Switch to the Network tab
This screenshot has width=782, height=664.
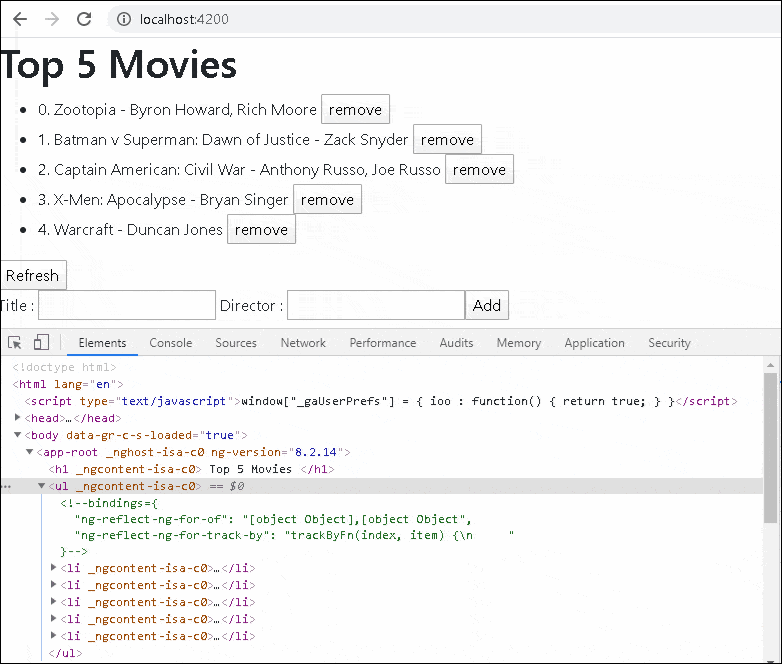coord(303,343)
